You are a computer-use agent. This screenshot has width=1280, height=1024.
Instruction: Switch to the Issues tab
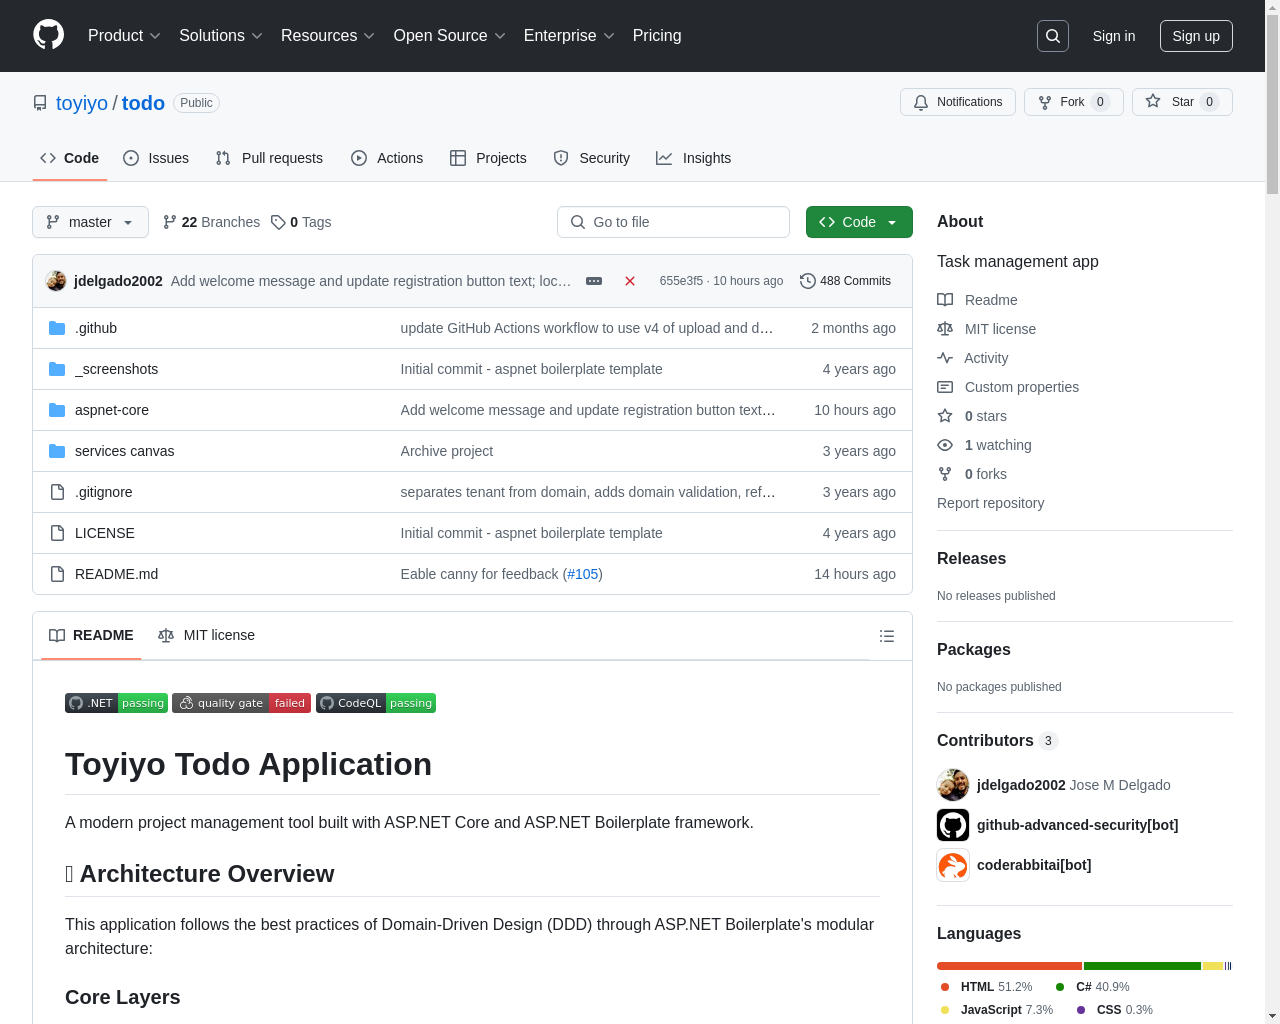(156, 158)
